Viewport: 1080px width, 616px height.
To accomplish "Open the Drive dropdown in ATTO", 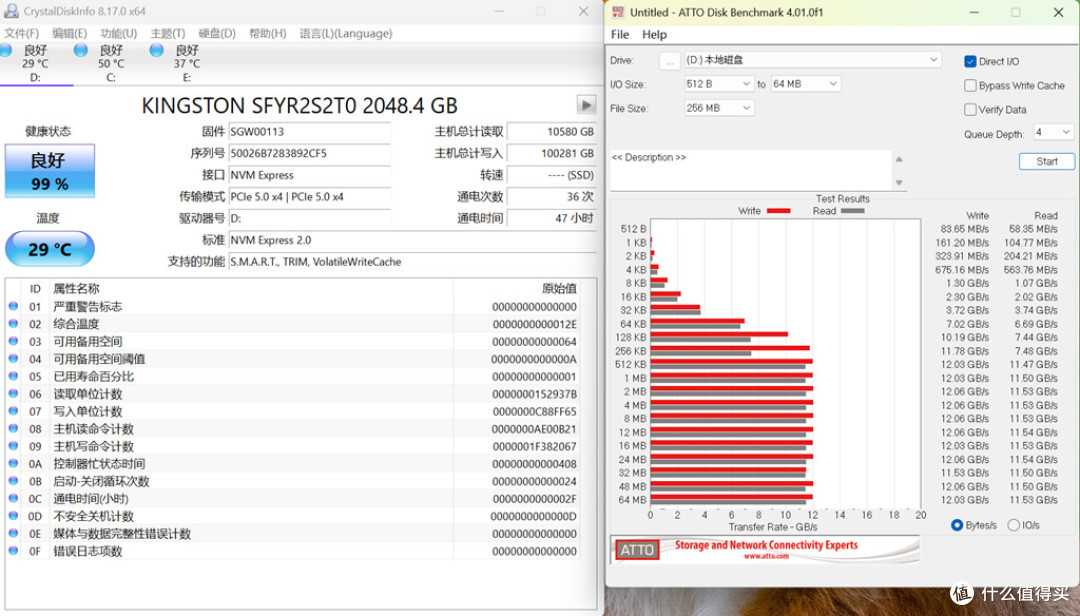I will click(813, 60).
